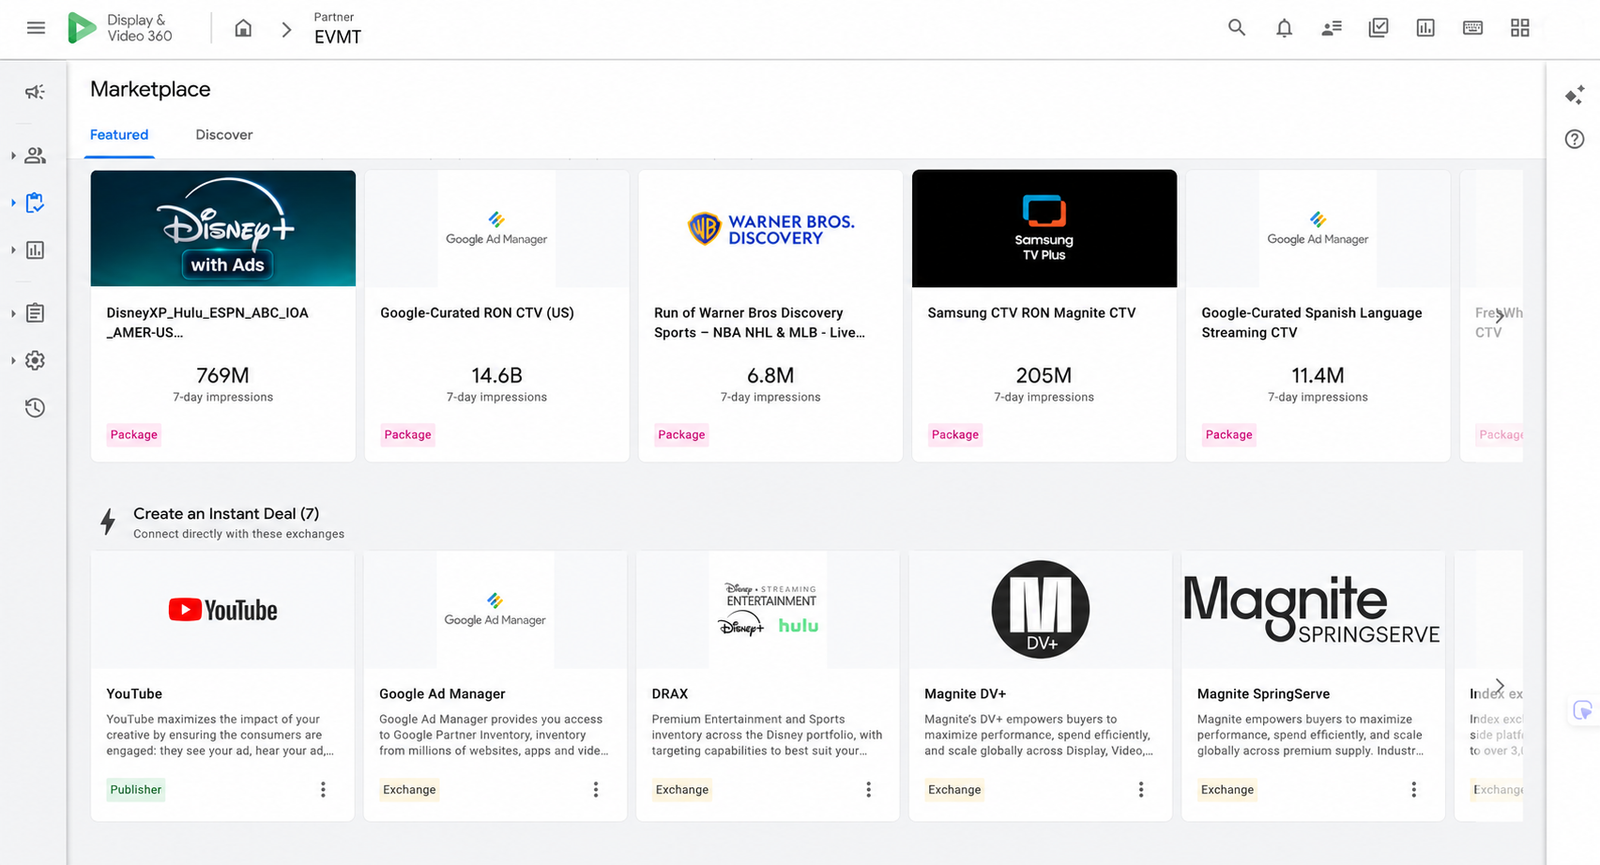Click the Disney+ with Ads thumbnail
This screenshot has width=1600, height=865.
coord(223,228)
